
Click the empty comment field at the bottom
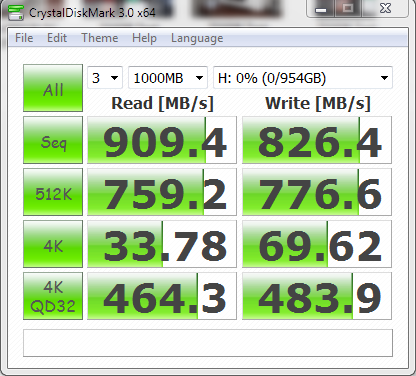coord(208,343)
